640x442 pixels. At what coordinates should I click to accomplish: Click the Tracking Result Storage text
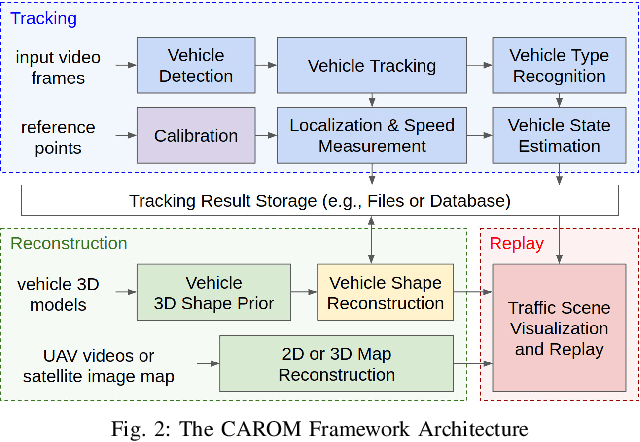tap(319, 201)
